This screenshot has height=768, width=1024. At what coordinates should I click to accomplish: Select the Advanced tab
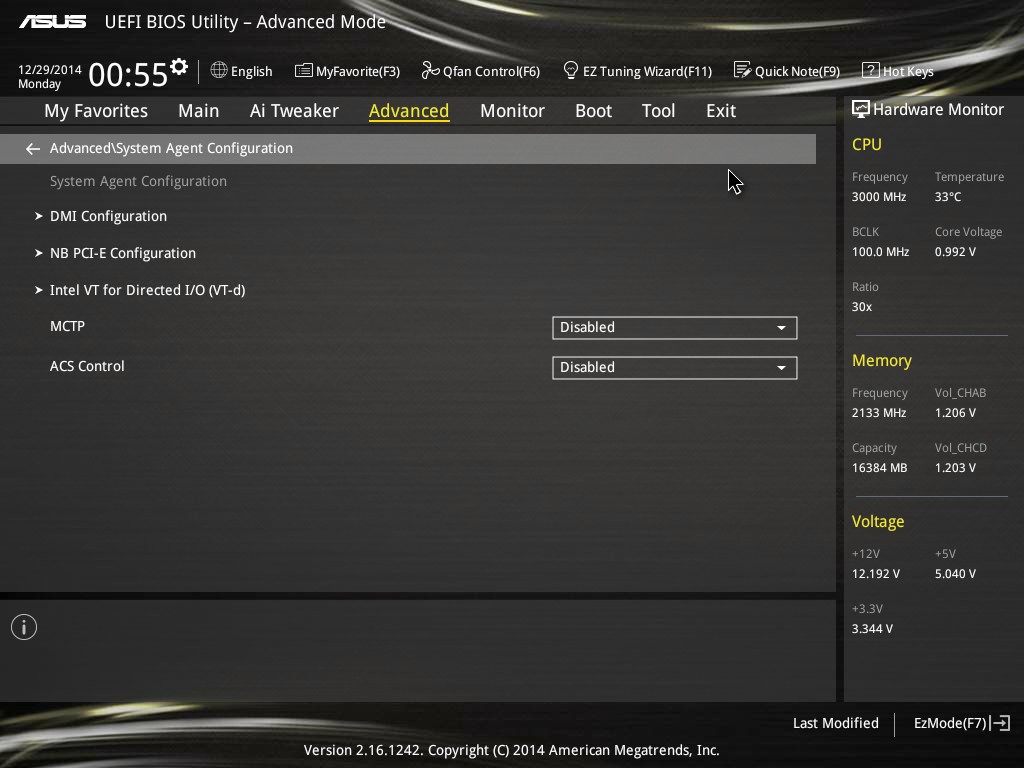pos(409,111)
